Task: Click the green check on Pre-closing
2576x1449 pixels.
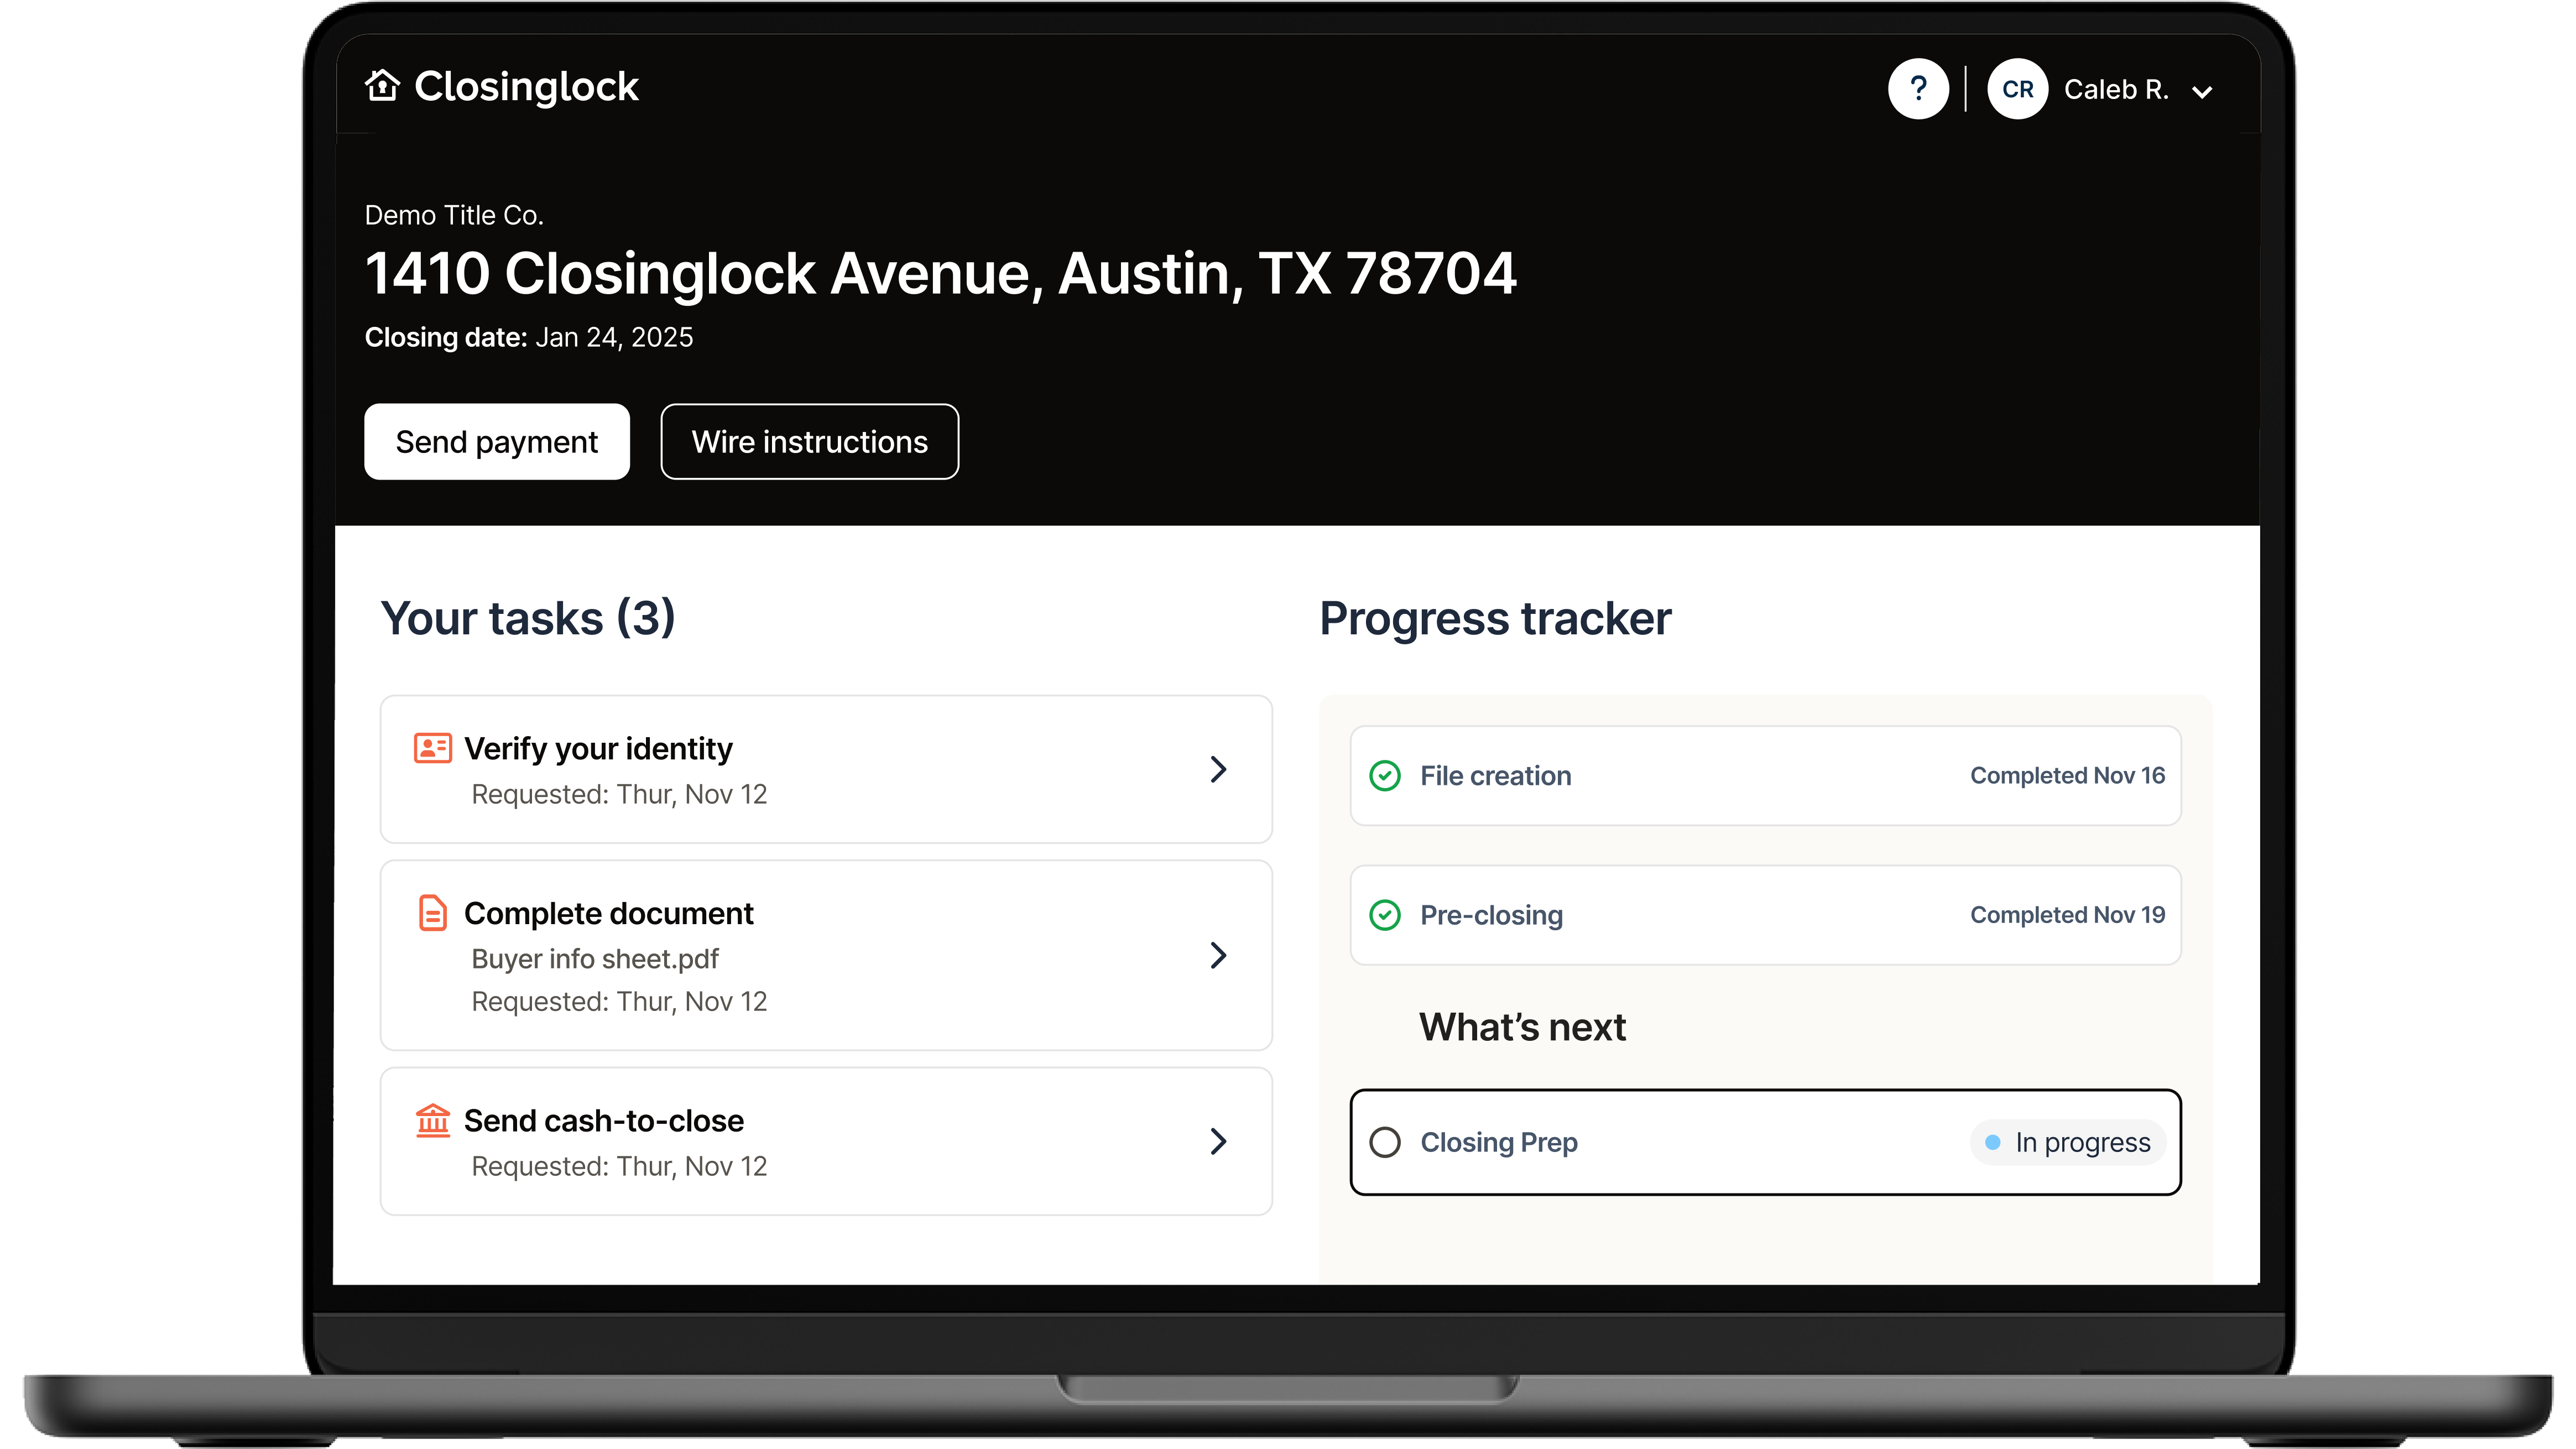Action: point(1385,915)
